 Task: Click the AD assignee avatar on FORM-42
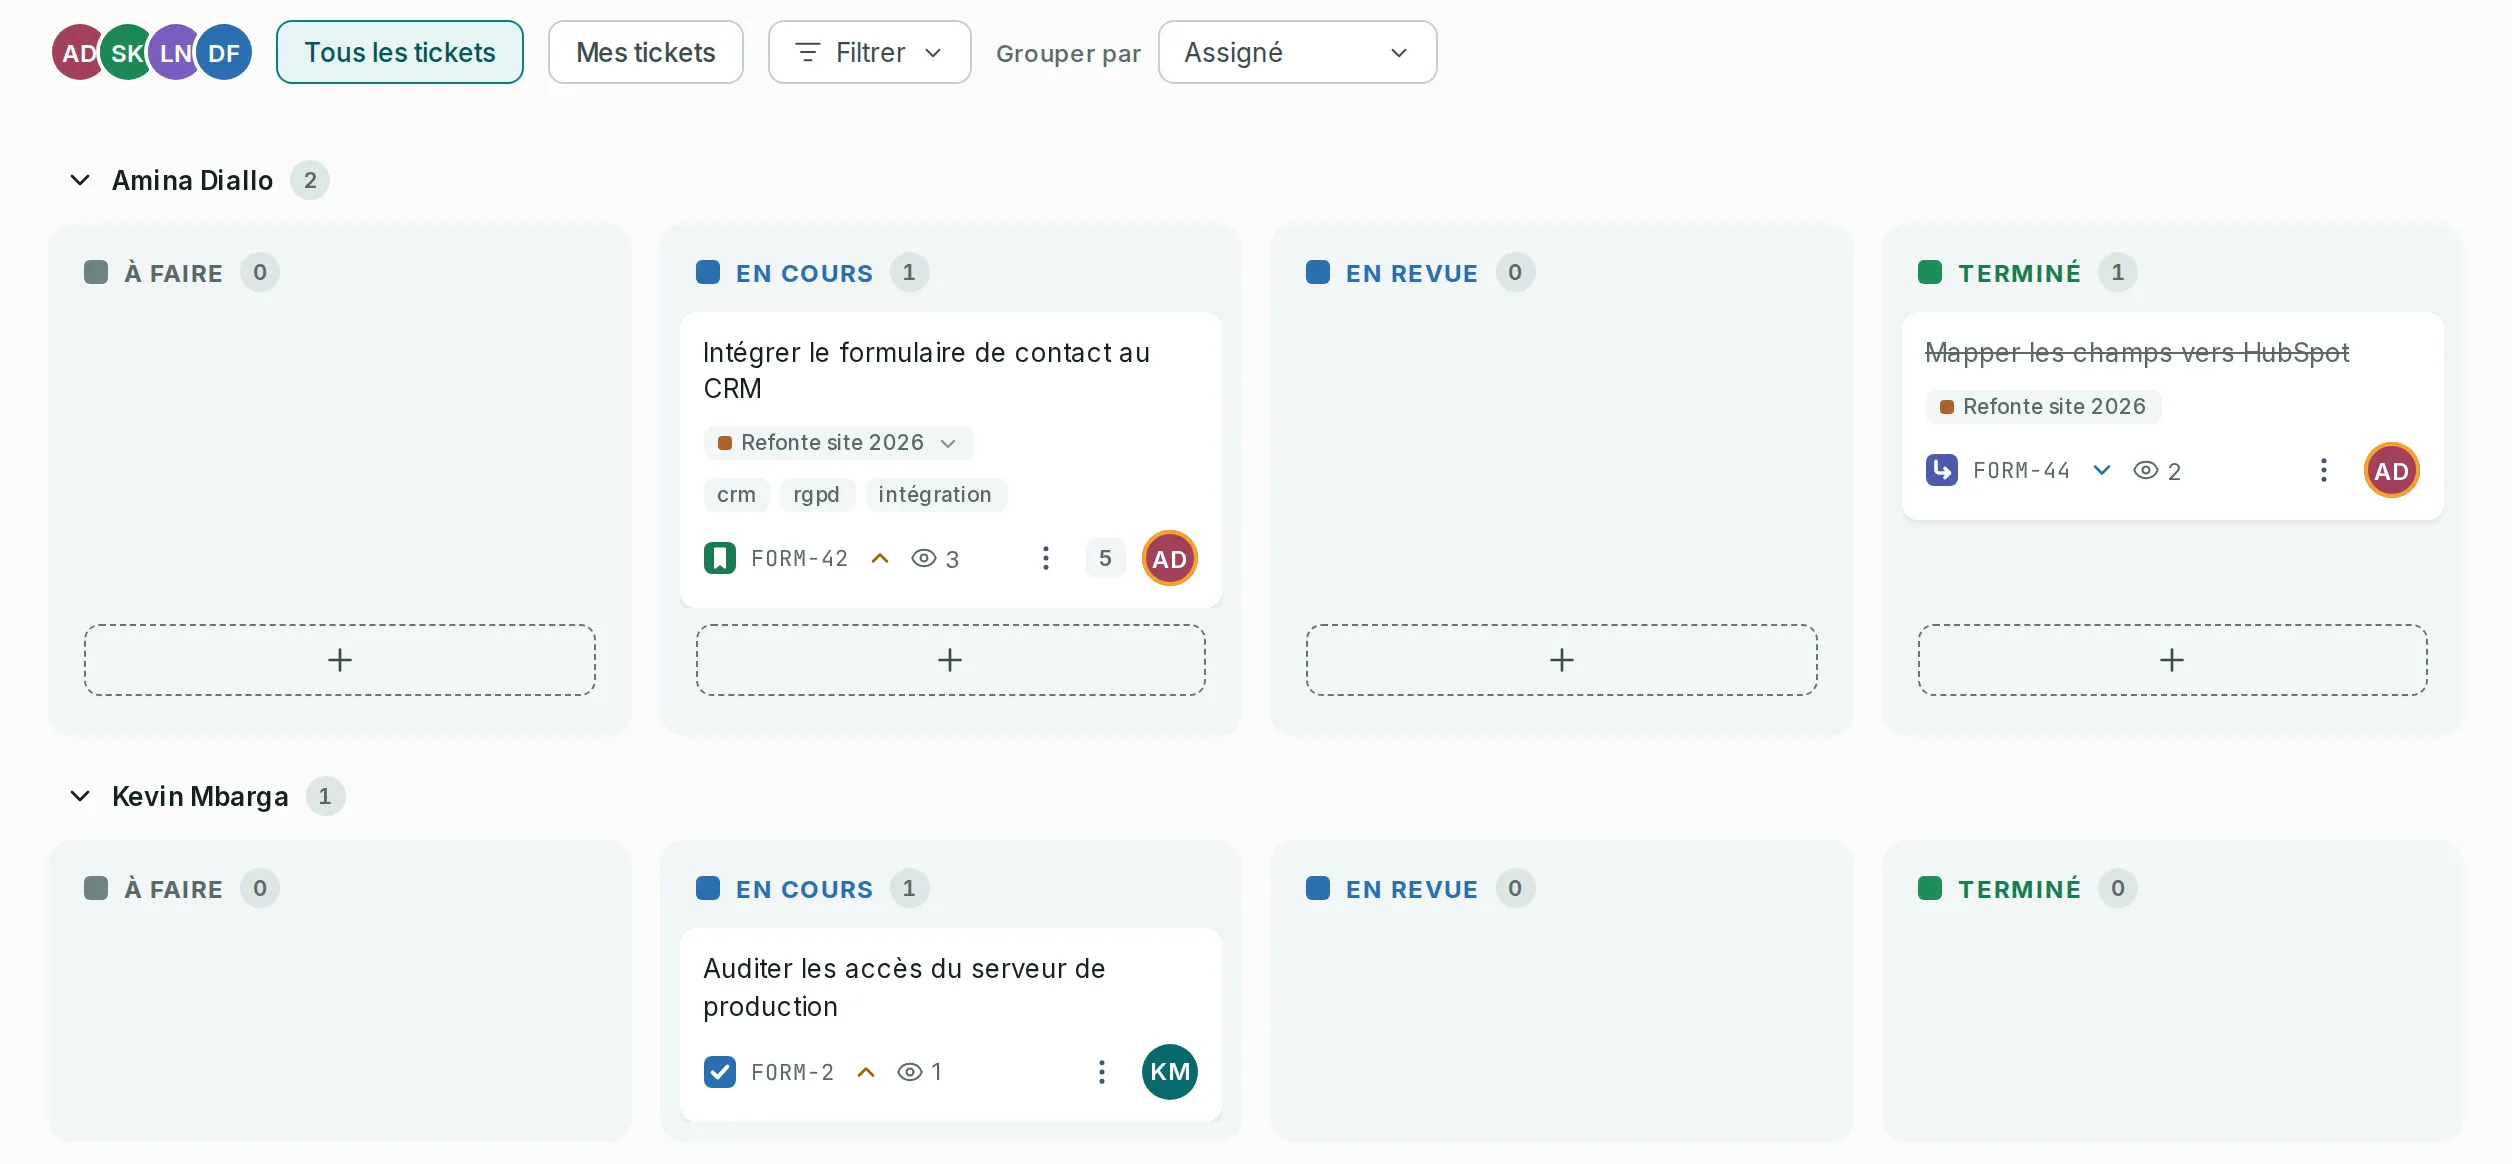[1170, 558]
